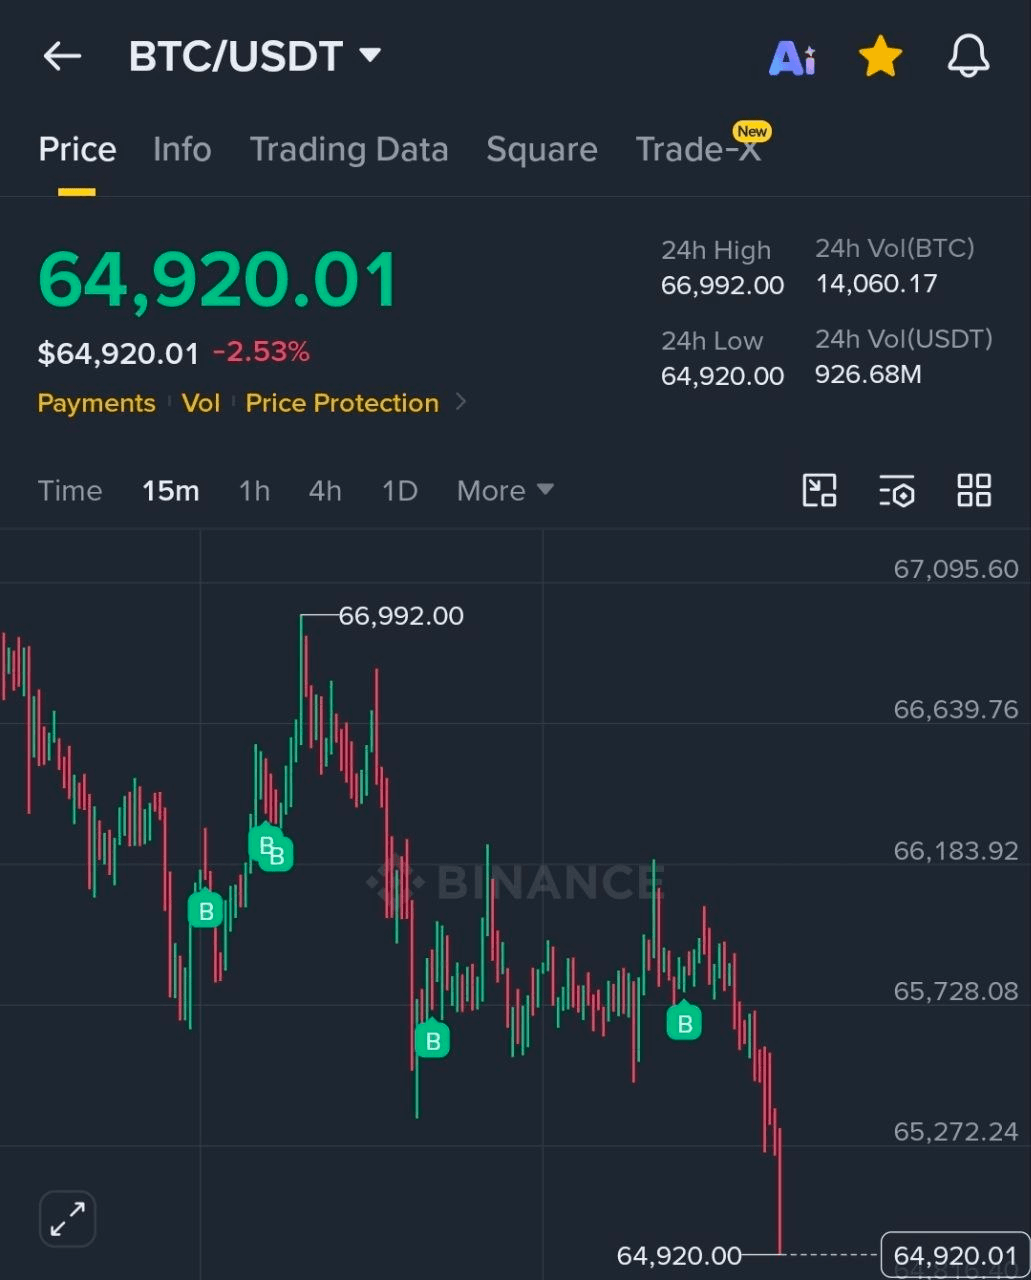Click the 24h High value 66,992.00
Viewport: 1031px width, 1280px height.
pyautogui.click(x=722, y=286)
